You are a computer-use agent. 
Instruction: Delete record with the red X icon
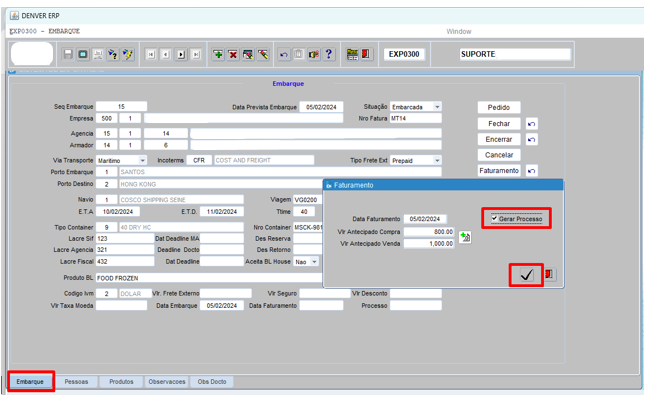[233, 54]
